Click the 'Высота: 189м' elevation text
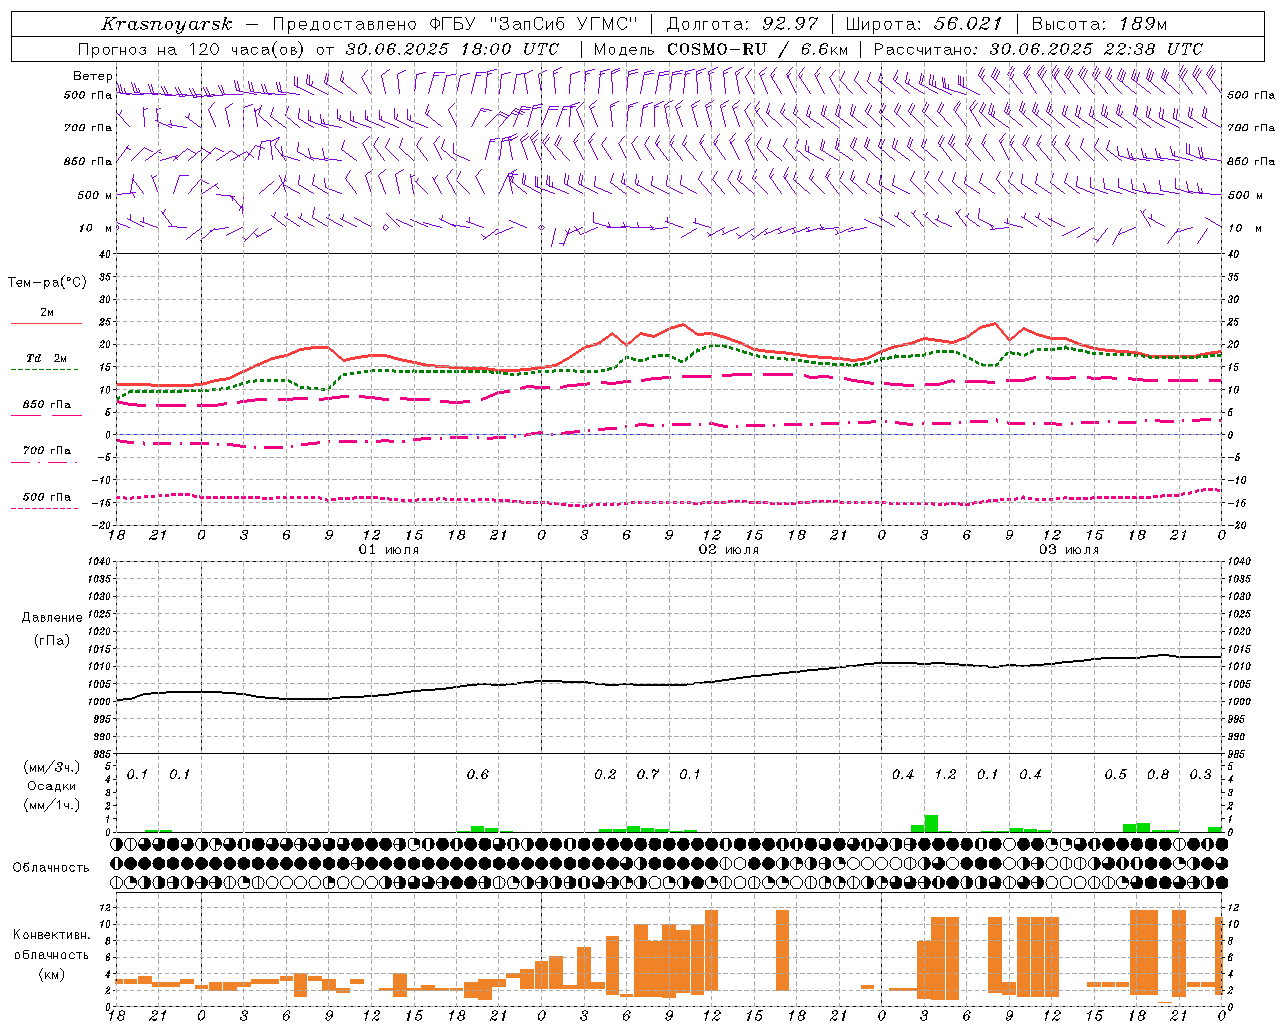Screen dimensions: 1280x1024 (1099, 24)
